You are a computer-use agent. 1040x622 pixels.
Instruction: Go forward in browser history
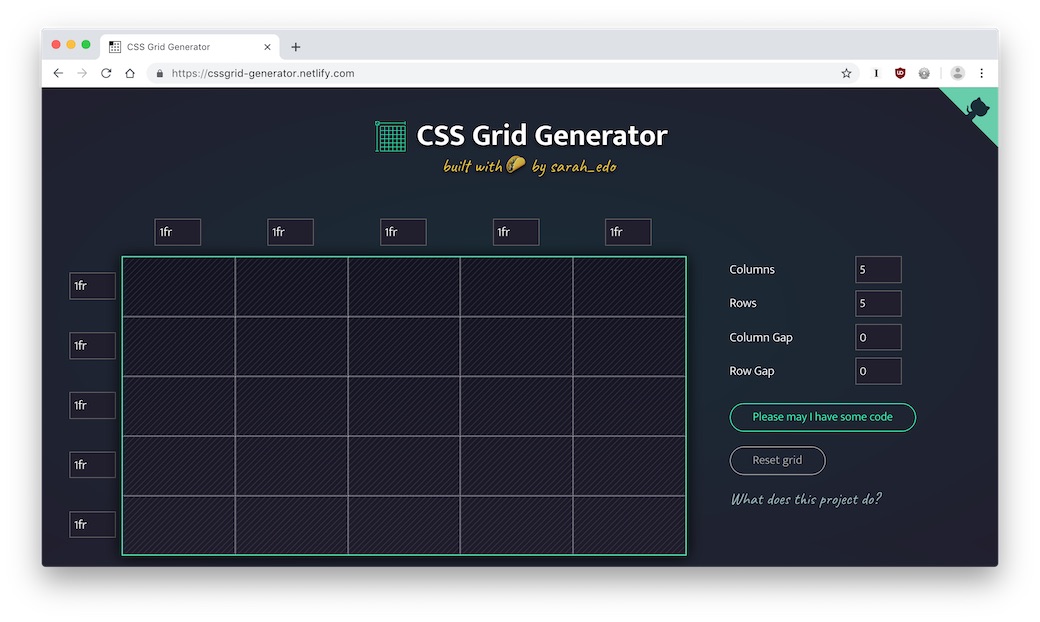(x=82, y=73)
